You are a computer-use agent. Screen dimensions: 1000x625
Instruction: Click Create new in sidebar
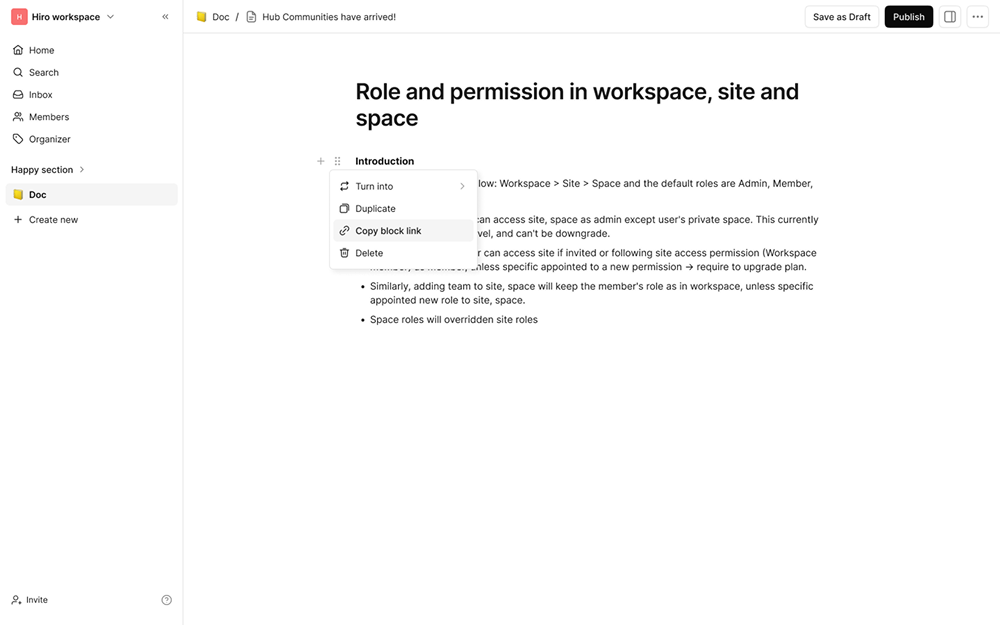(x=91, y=219)
